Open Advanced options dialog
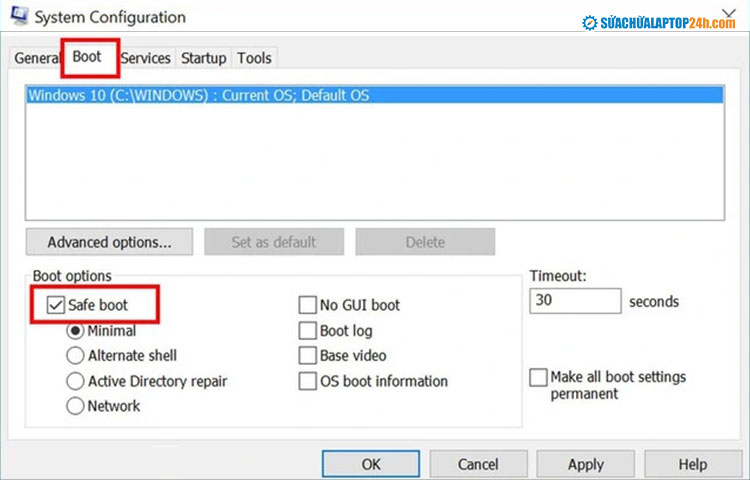The height and width of the screenshot is (480, 750). [109, 242]
